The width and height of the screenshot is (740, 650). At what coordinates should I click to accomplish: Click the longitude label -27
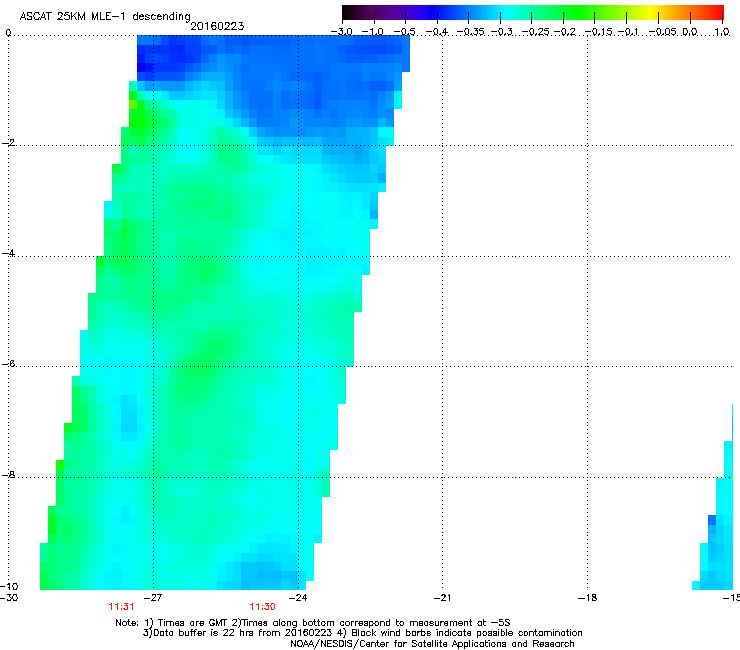153,598
